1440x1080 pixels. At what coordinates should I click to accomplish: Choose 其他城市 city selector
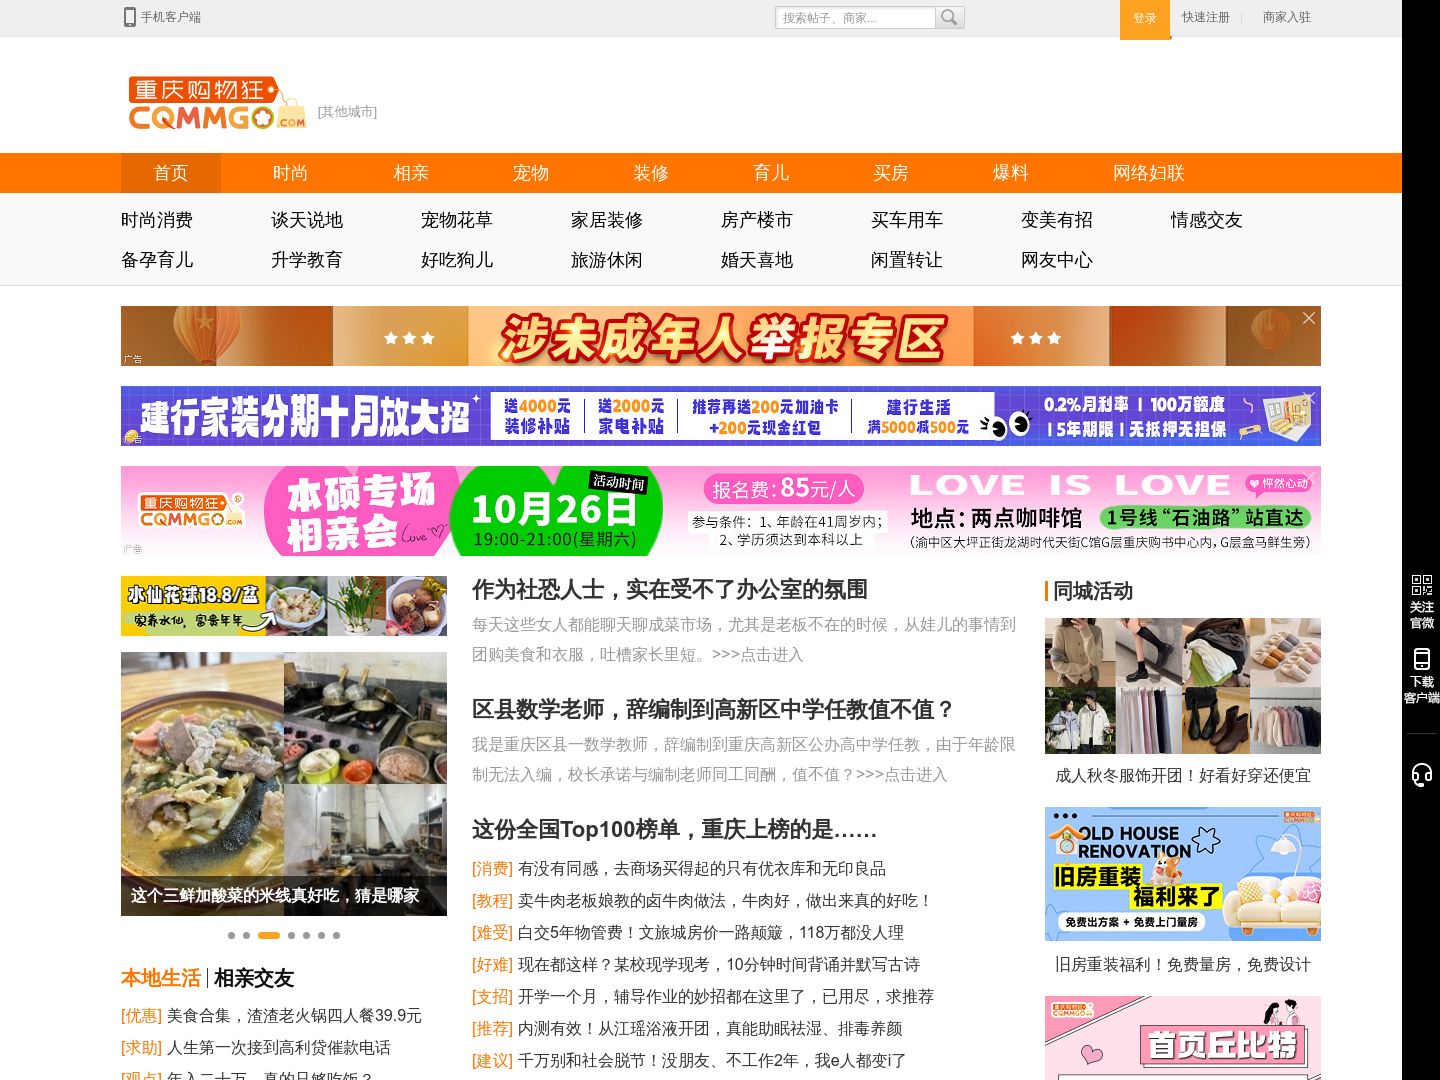[347, 111]
